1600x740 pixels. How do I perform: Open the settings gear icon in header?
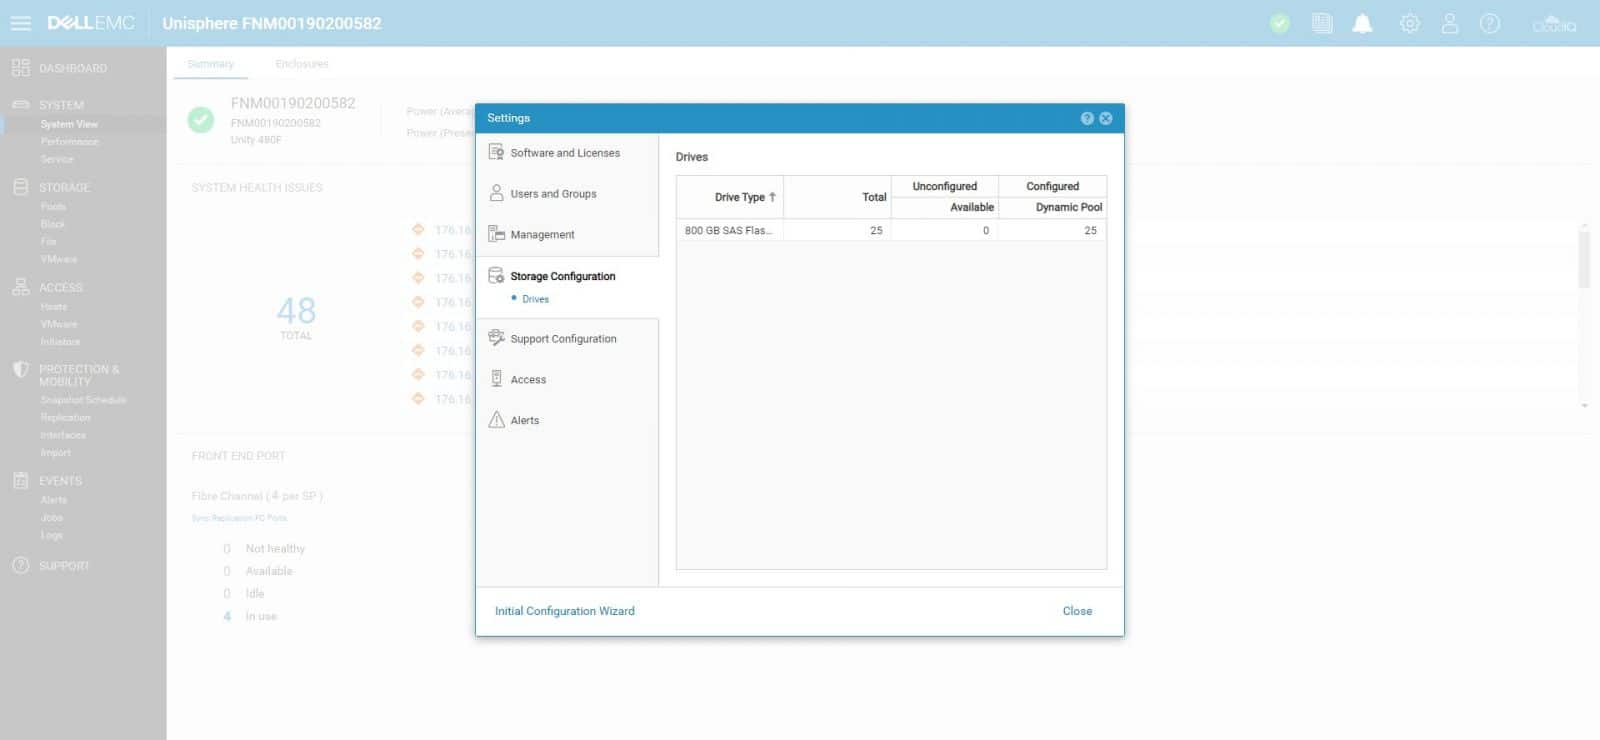click(1409, 23)
